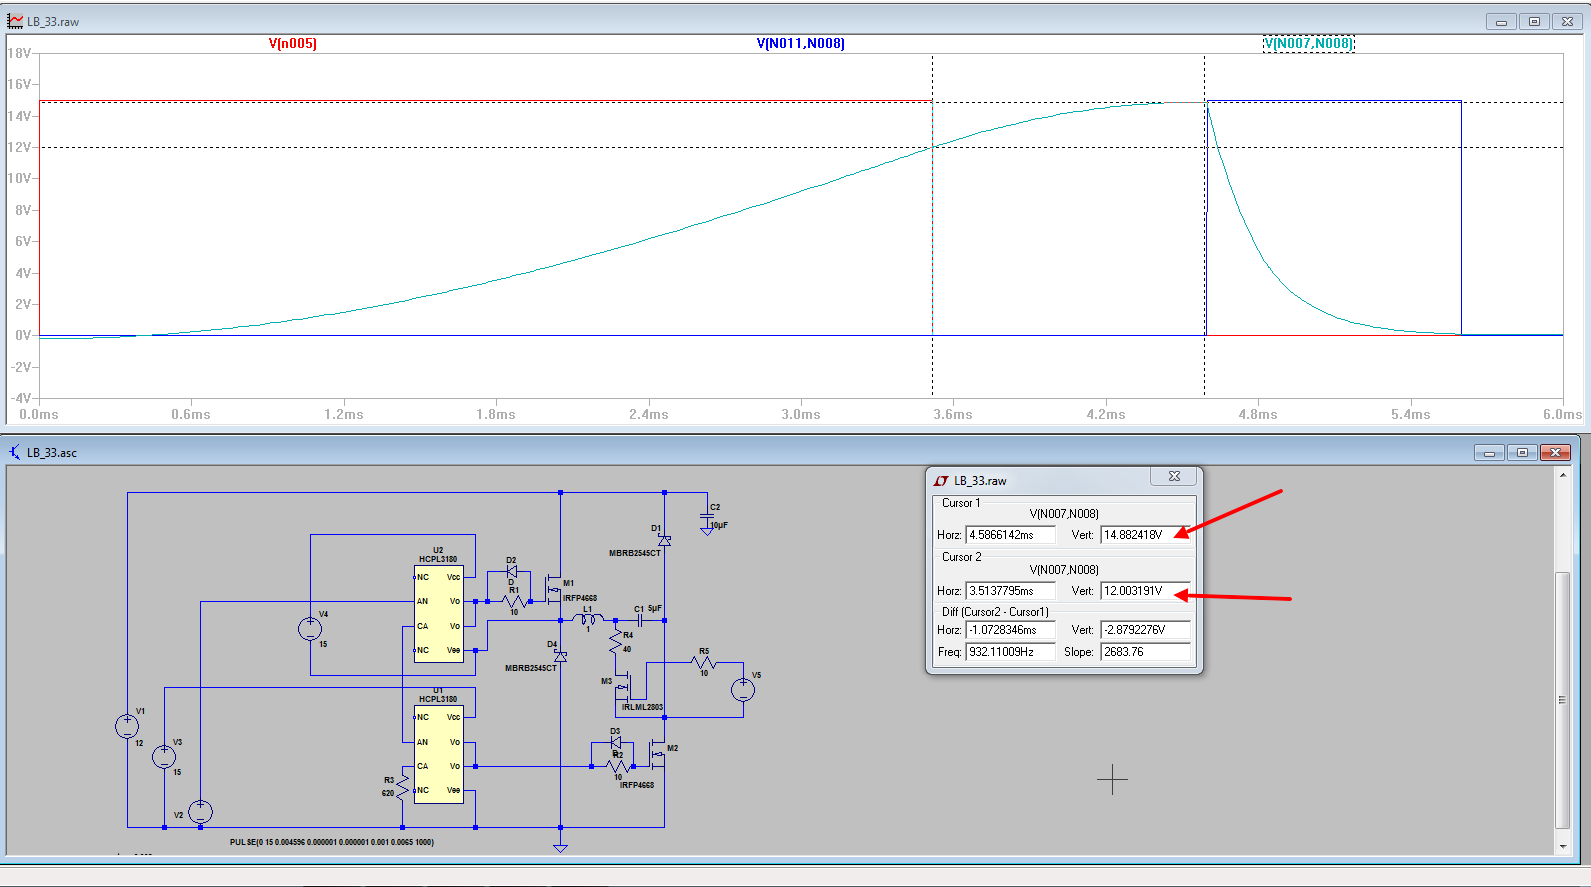
Task: Click inductor L1 in the schematic
Action: [x=588, y=620]
